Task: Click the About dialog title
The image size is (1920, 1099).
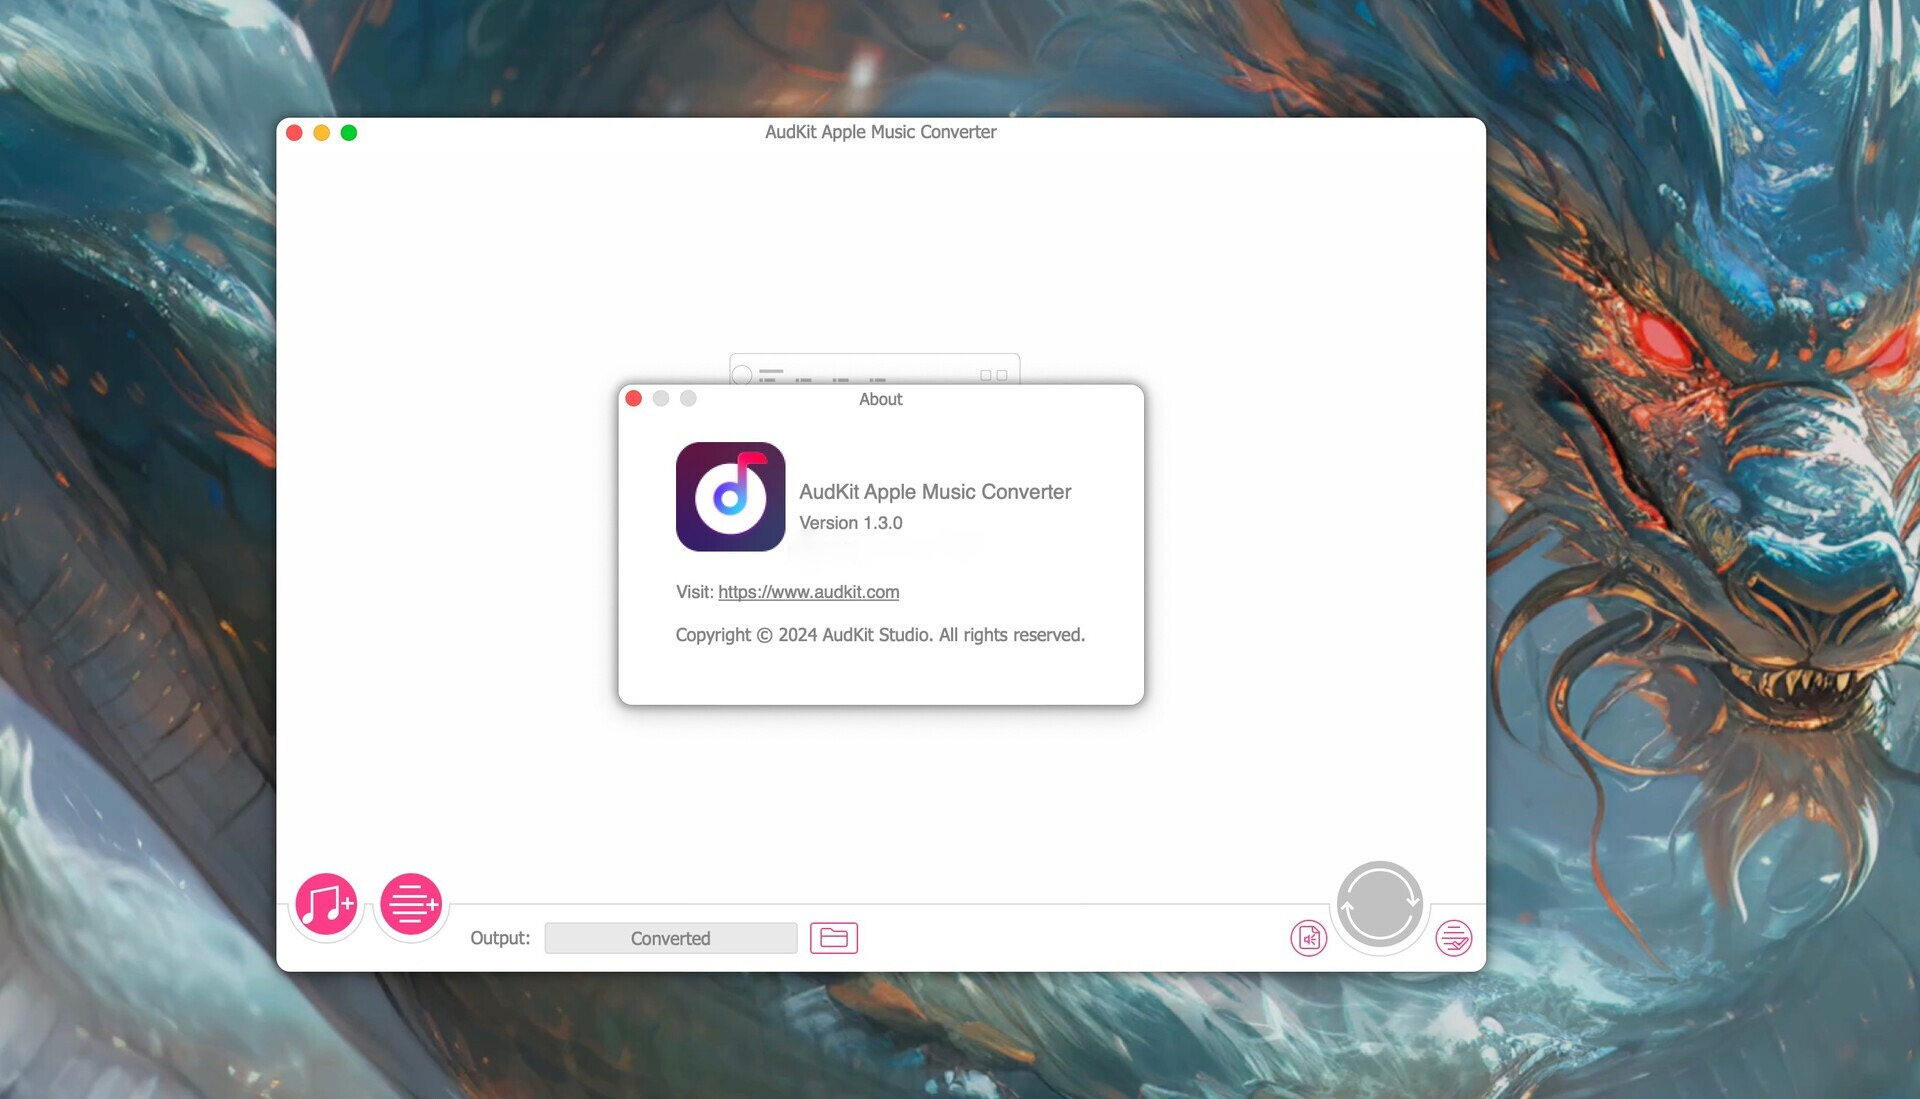Action: tap(880, 399)
